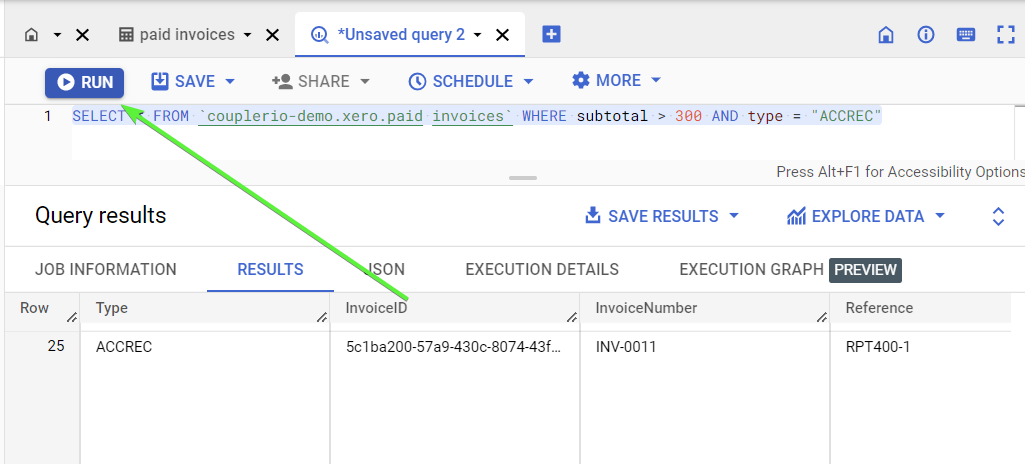
Task: Show keyboard shortcuts icon
Action: [966, 35]
